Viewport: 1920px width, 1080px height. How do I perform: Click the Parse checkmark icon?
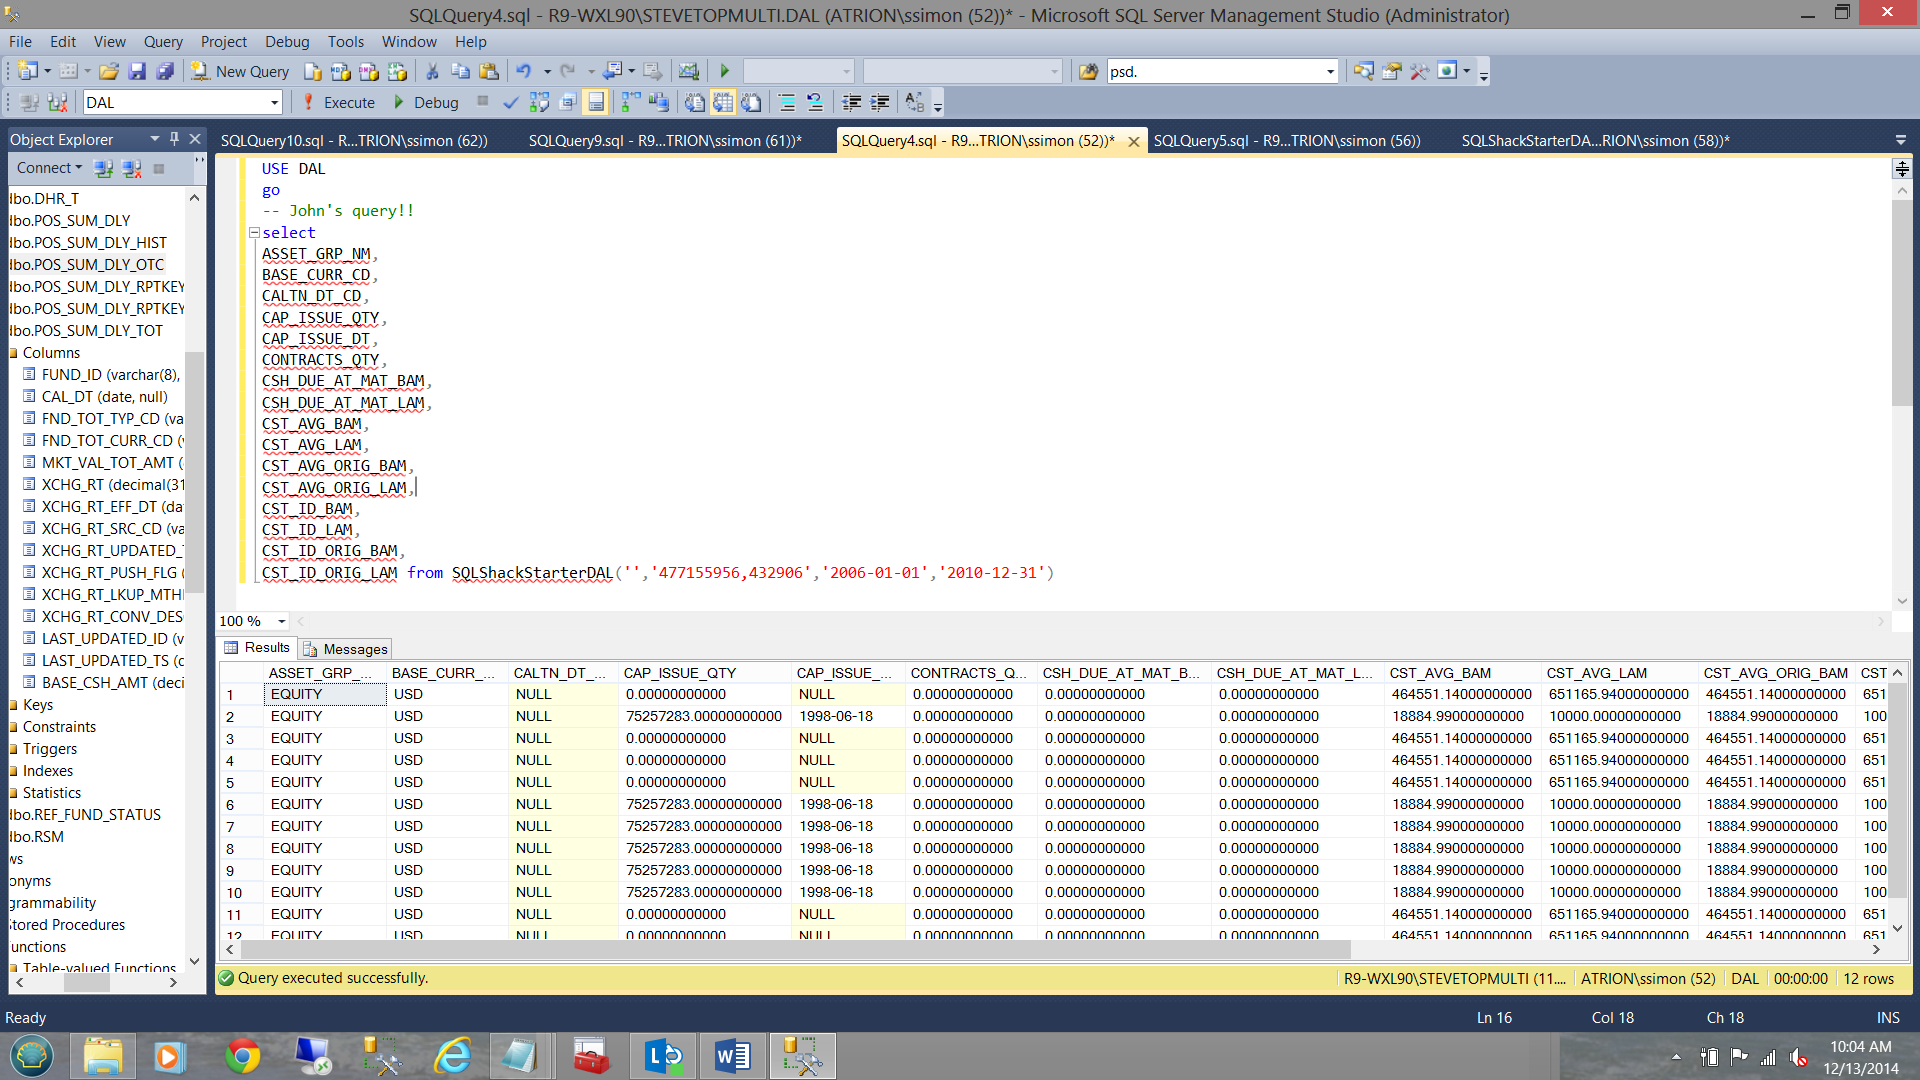pyautogui.click(x=511, y=102)
